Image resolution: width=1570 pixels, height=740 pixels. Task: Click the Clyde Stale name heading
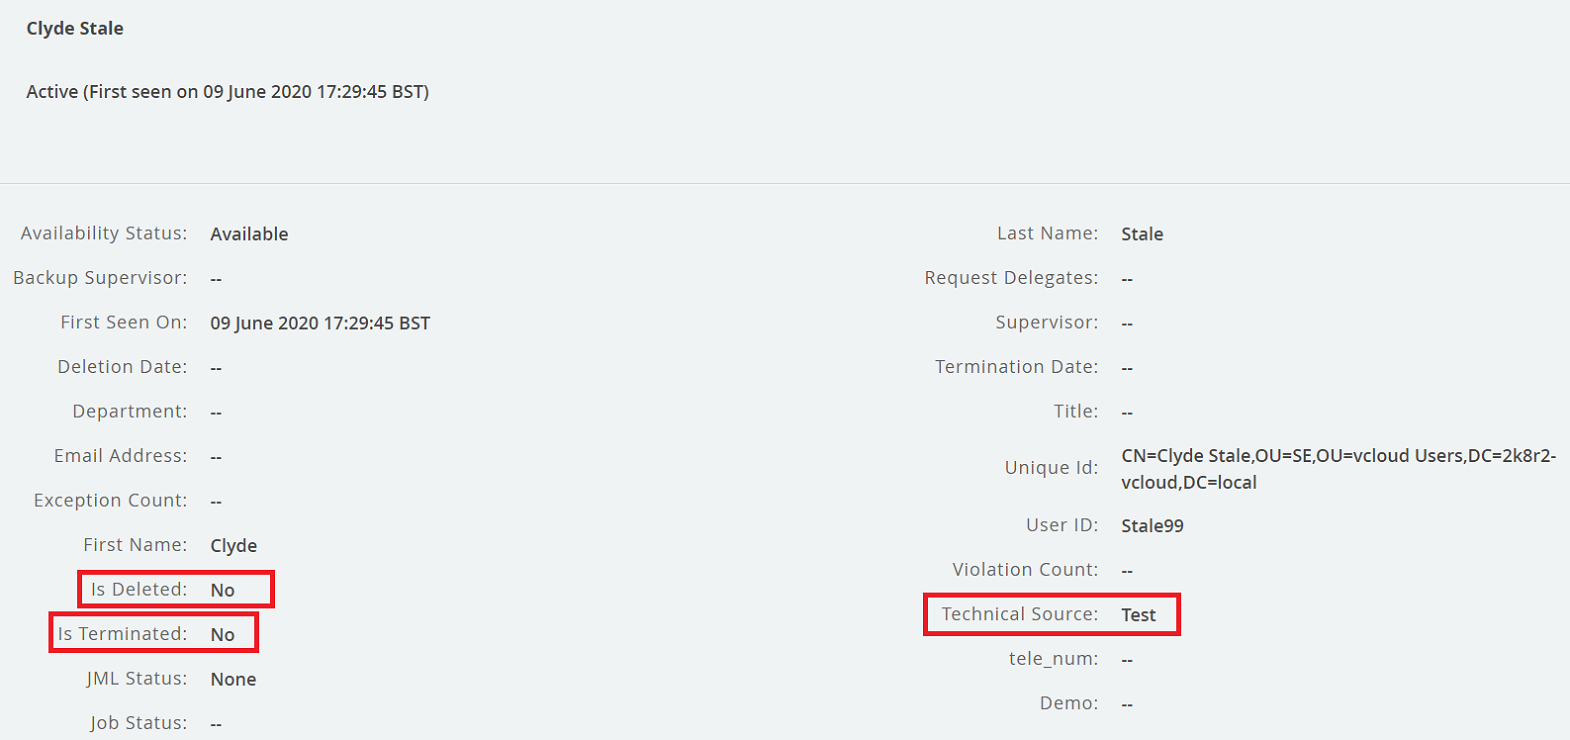75,29
